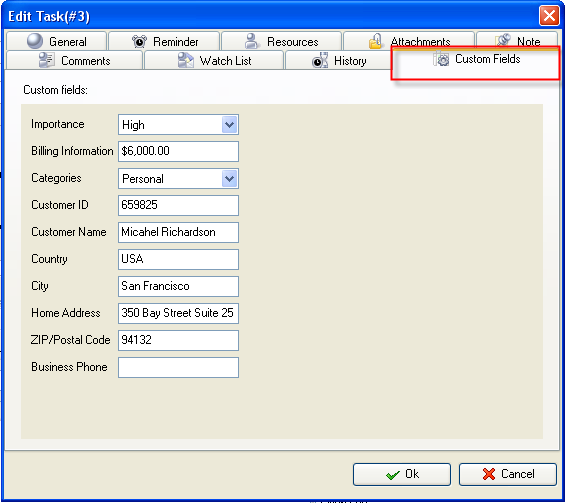Open the Comments tab
Screen dimensions: 565x503
click(74, 60)
